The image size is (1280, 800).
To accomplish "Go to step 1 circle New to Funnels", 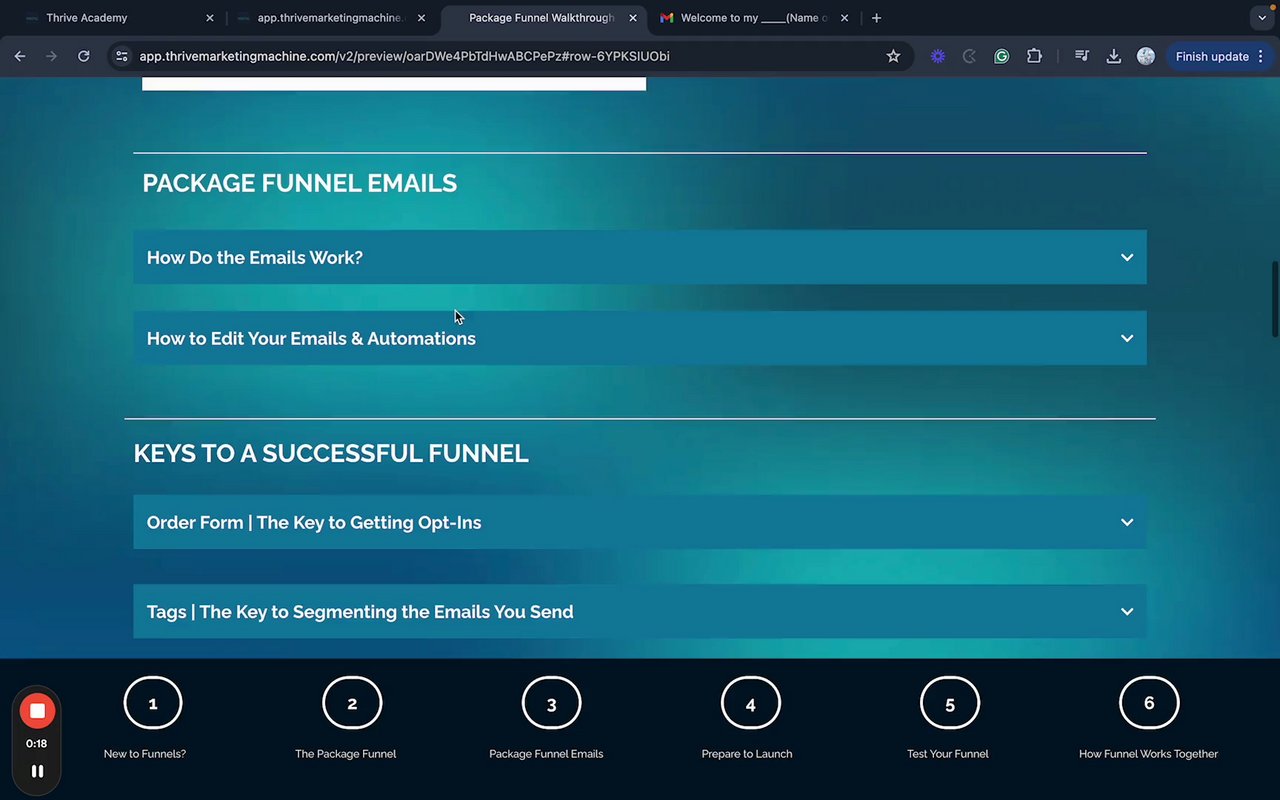I will (x=153, y=703).
